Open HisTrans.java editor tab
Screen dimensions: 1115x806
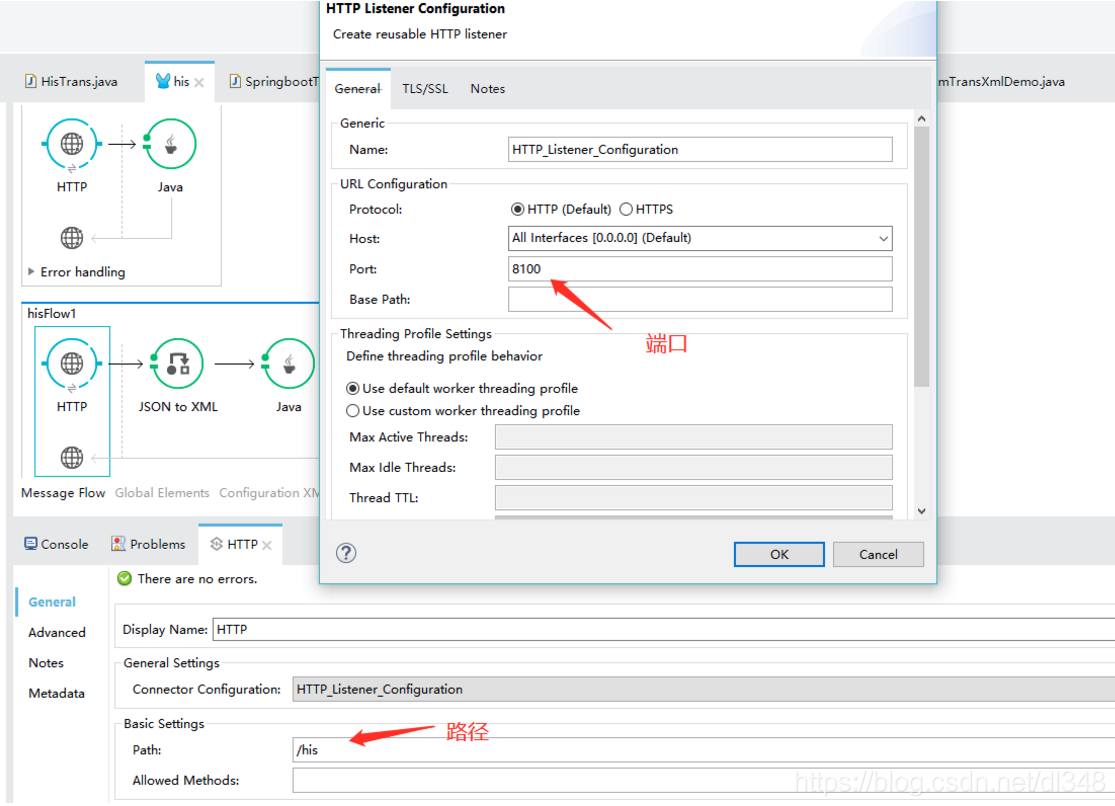click(x=72, y=81)
